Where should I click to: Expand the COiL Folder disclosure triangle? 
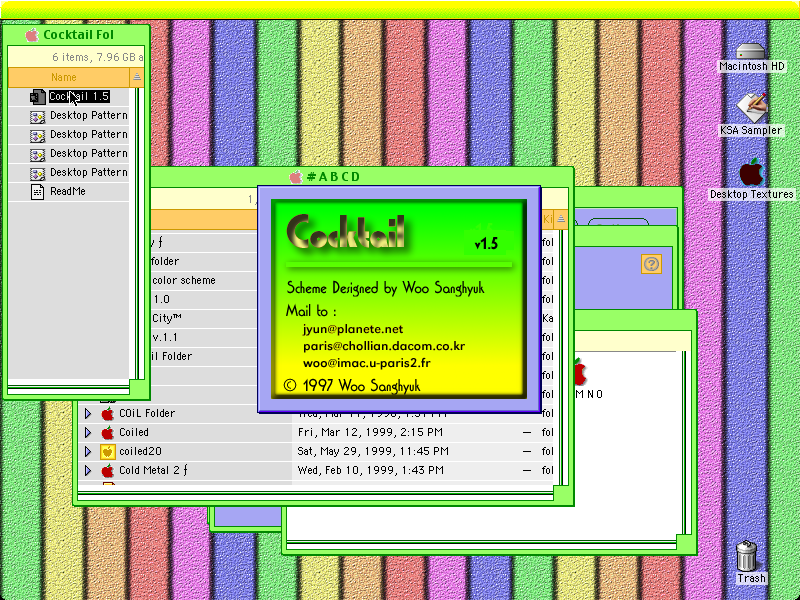click(88, 414)
